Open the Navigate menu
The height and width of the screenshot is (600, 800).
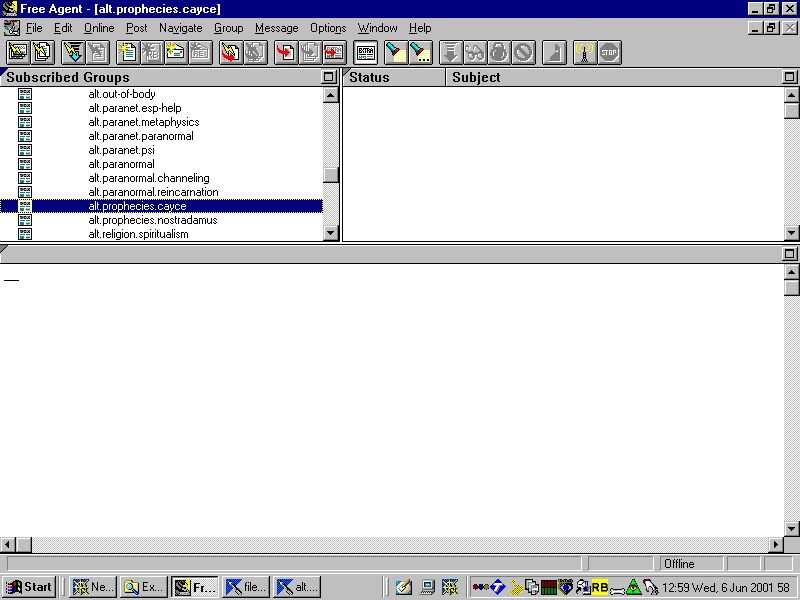click(180, 28)
